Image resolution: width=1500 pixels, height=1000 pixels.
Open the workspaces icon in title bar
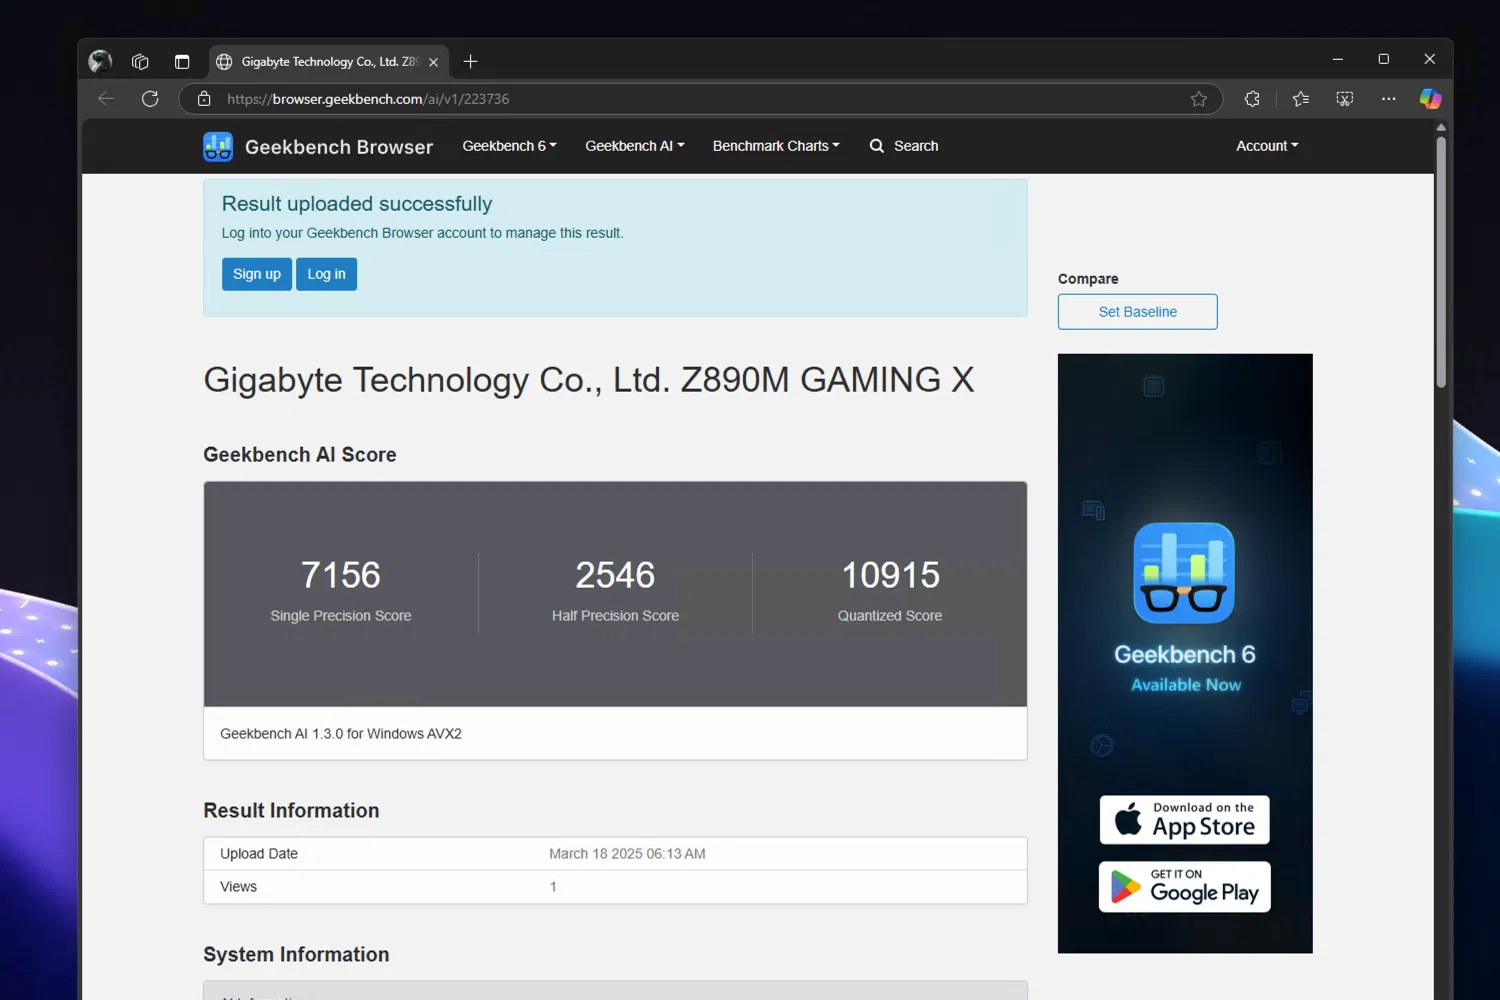pyautogui.click(x=140, y=61)
